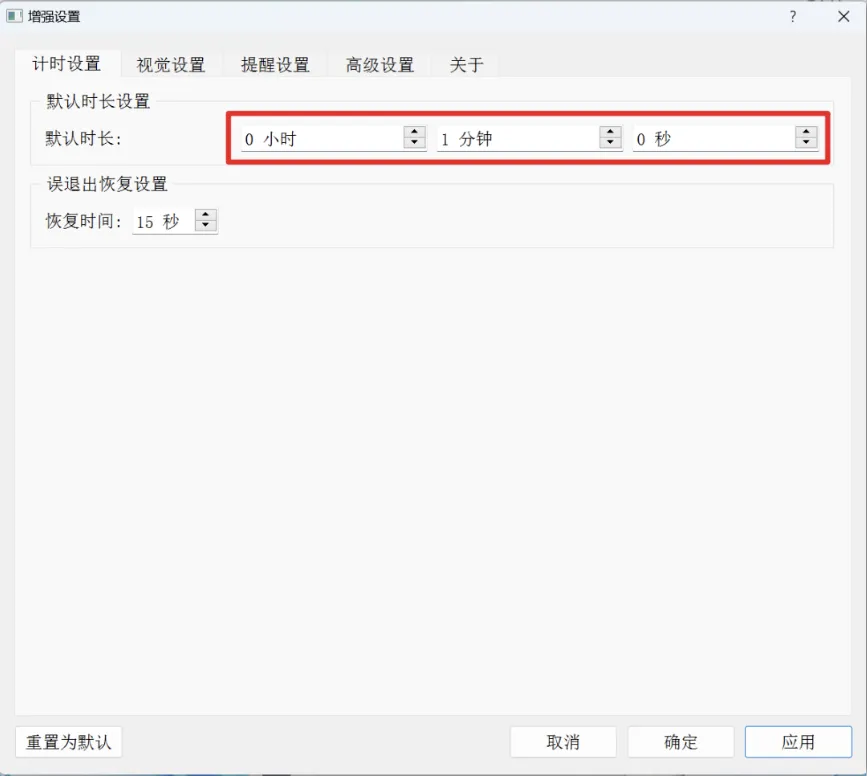Viewport: 867px width, 776px height.
Task: Click the 误退出恢复设置 group title
Action: point(107,184)
